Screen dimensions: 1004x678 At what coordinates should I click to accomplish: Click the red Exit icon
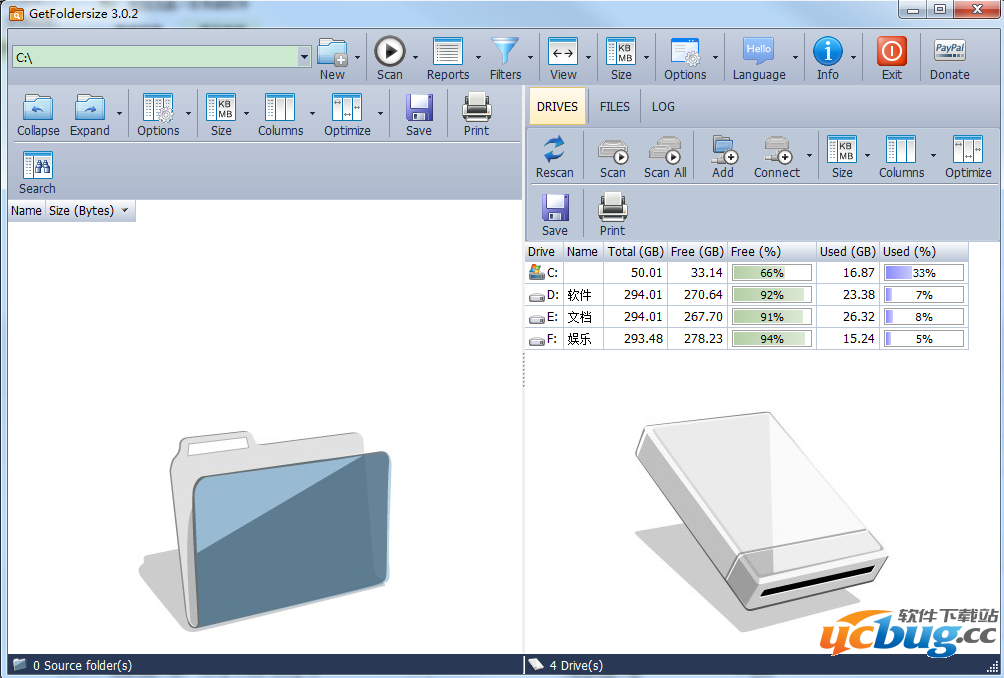[x=891, y=52]
